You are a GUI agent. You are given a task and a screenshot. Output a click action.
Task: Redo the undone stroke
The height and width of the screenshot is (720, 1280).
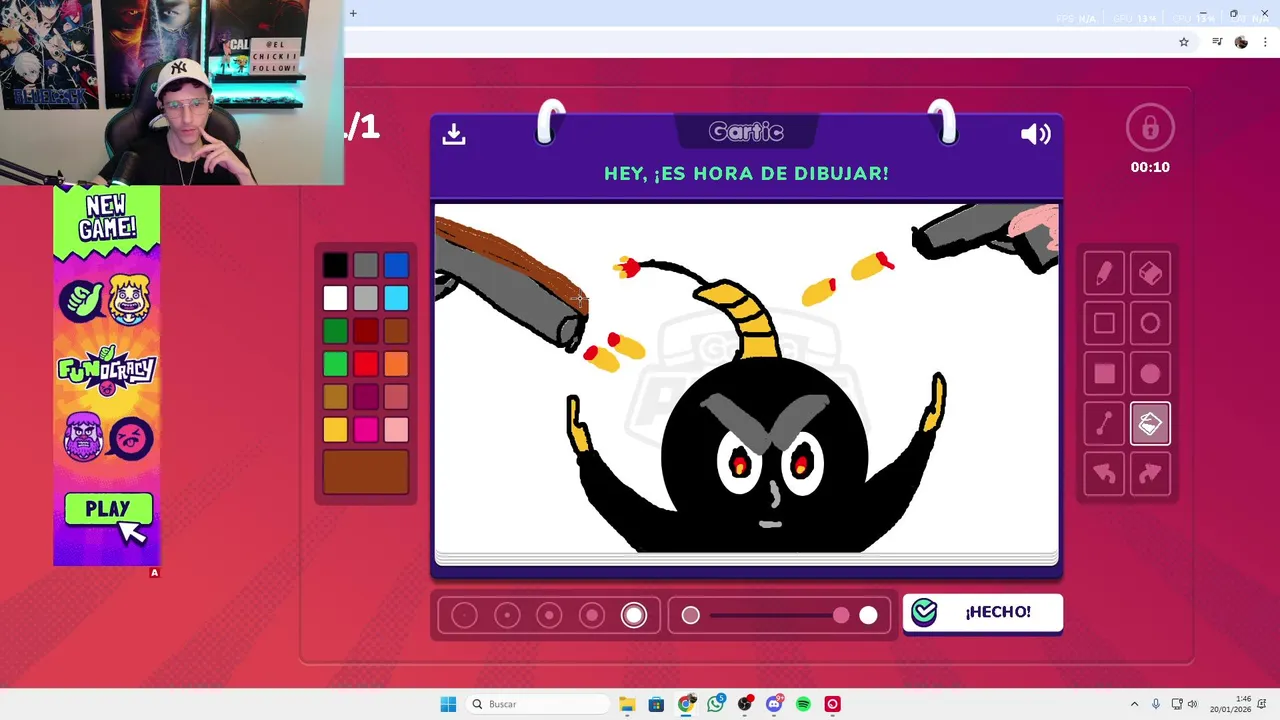click(x=1150, y=474)
